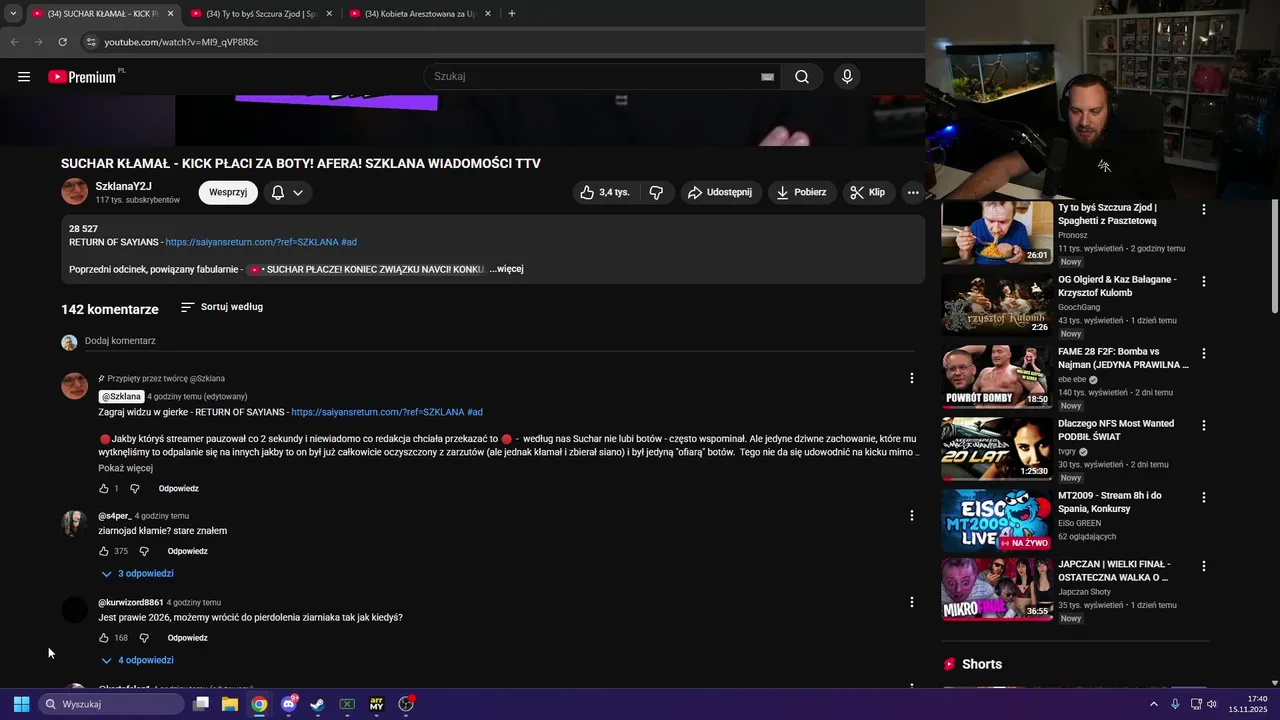Open options menu for pinned comment
The width and height of the screenshot is (1280, 720).
click(x=911, y=378)
